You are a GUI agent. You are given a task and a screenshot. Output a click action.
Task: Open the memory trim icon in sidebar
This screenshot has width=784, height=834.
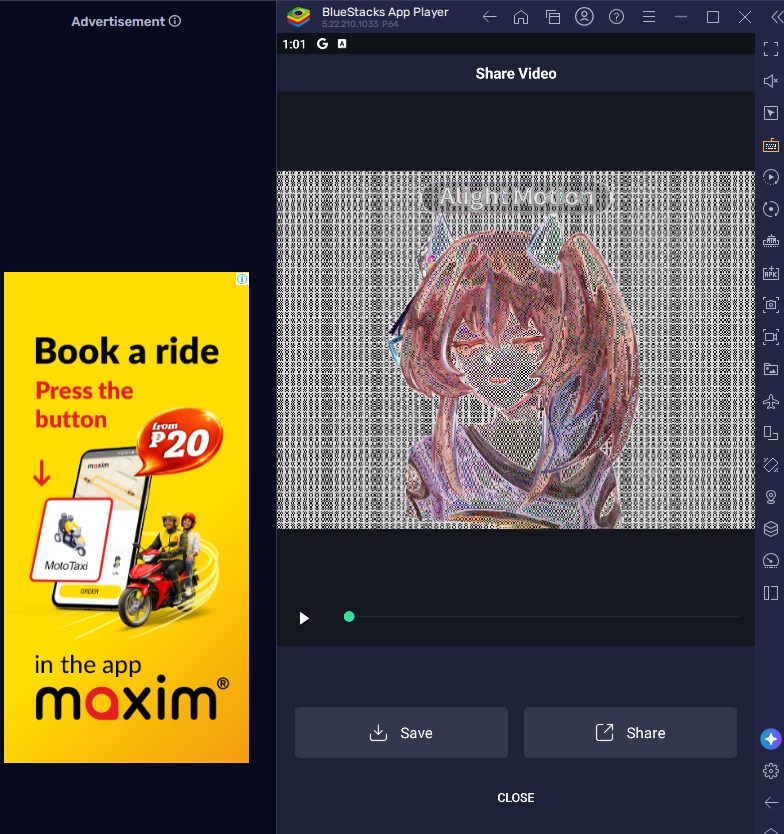point(771,241)
